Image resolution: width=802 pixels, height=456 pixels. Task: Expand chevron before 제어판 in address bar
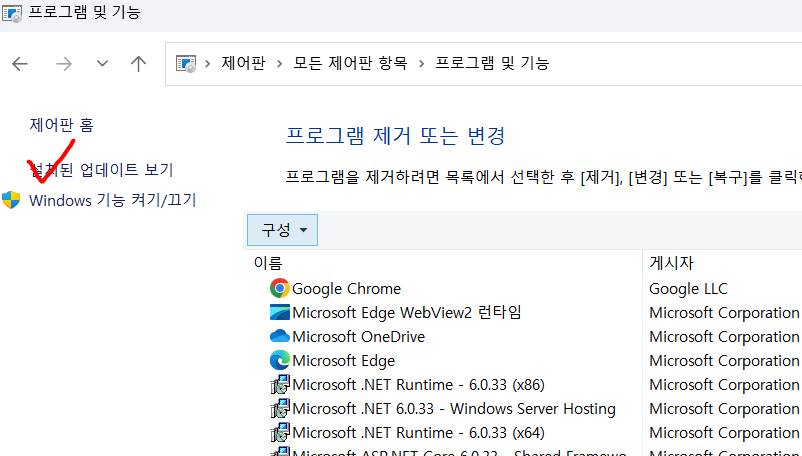tap(208, 64)
